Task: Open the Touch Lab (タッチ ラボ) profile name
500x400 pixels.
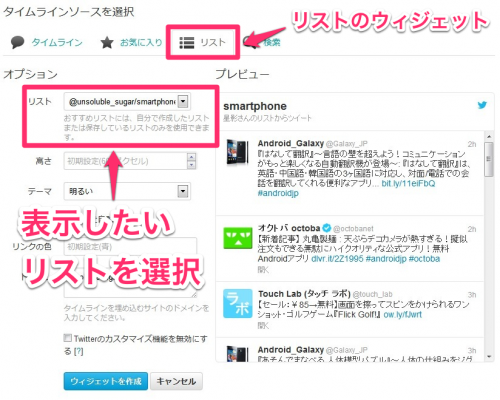Action: [x=304, y=294]
